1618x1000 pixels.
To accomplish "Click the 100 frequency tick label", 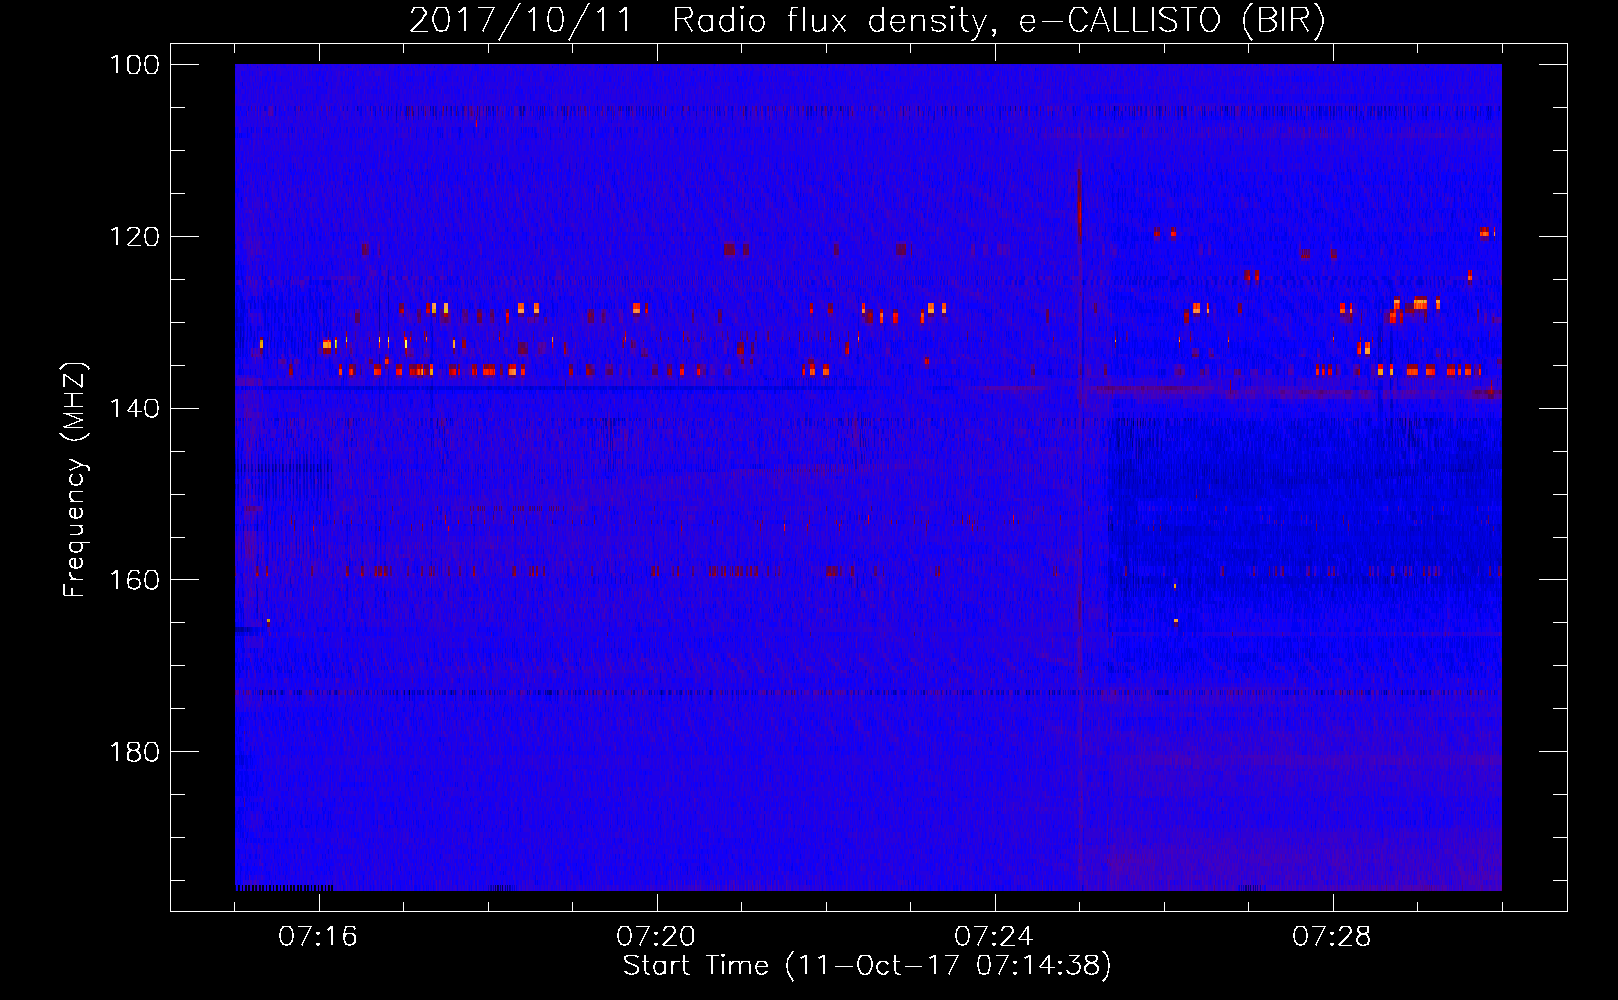I will (x=134, y=65).
